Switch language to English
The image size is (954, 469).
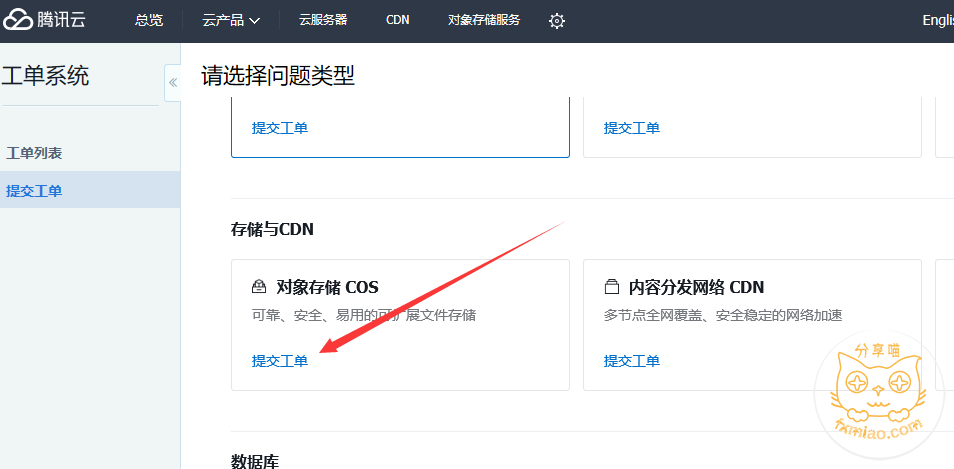pyautogui.click(x=938, y=20)
